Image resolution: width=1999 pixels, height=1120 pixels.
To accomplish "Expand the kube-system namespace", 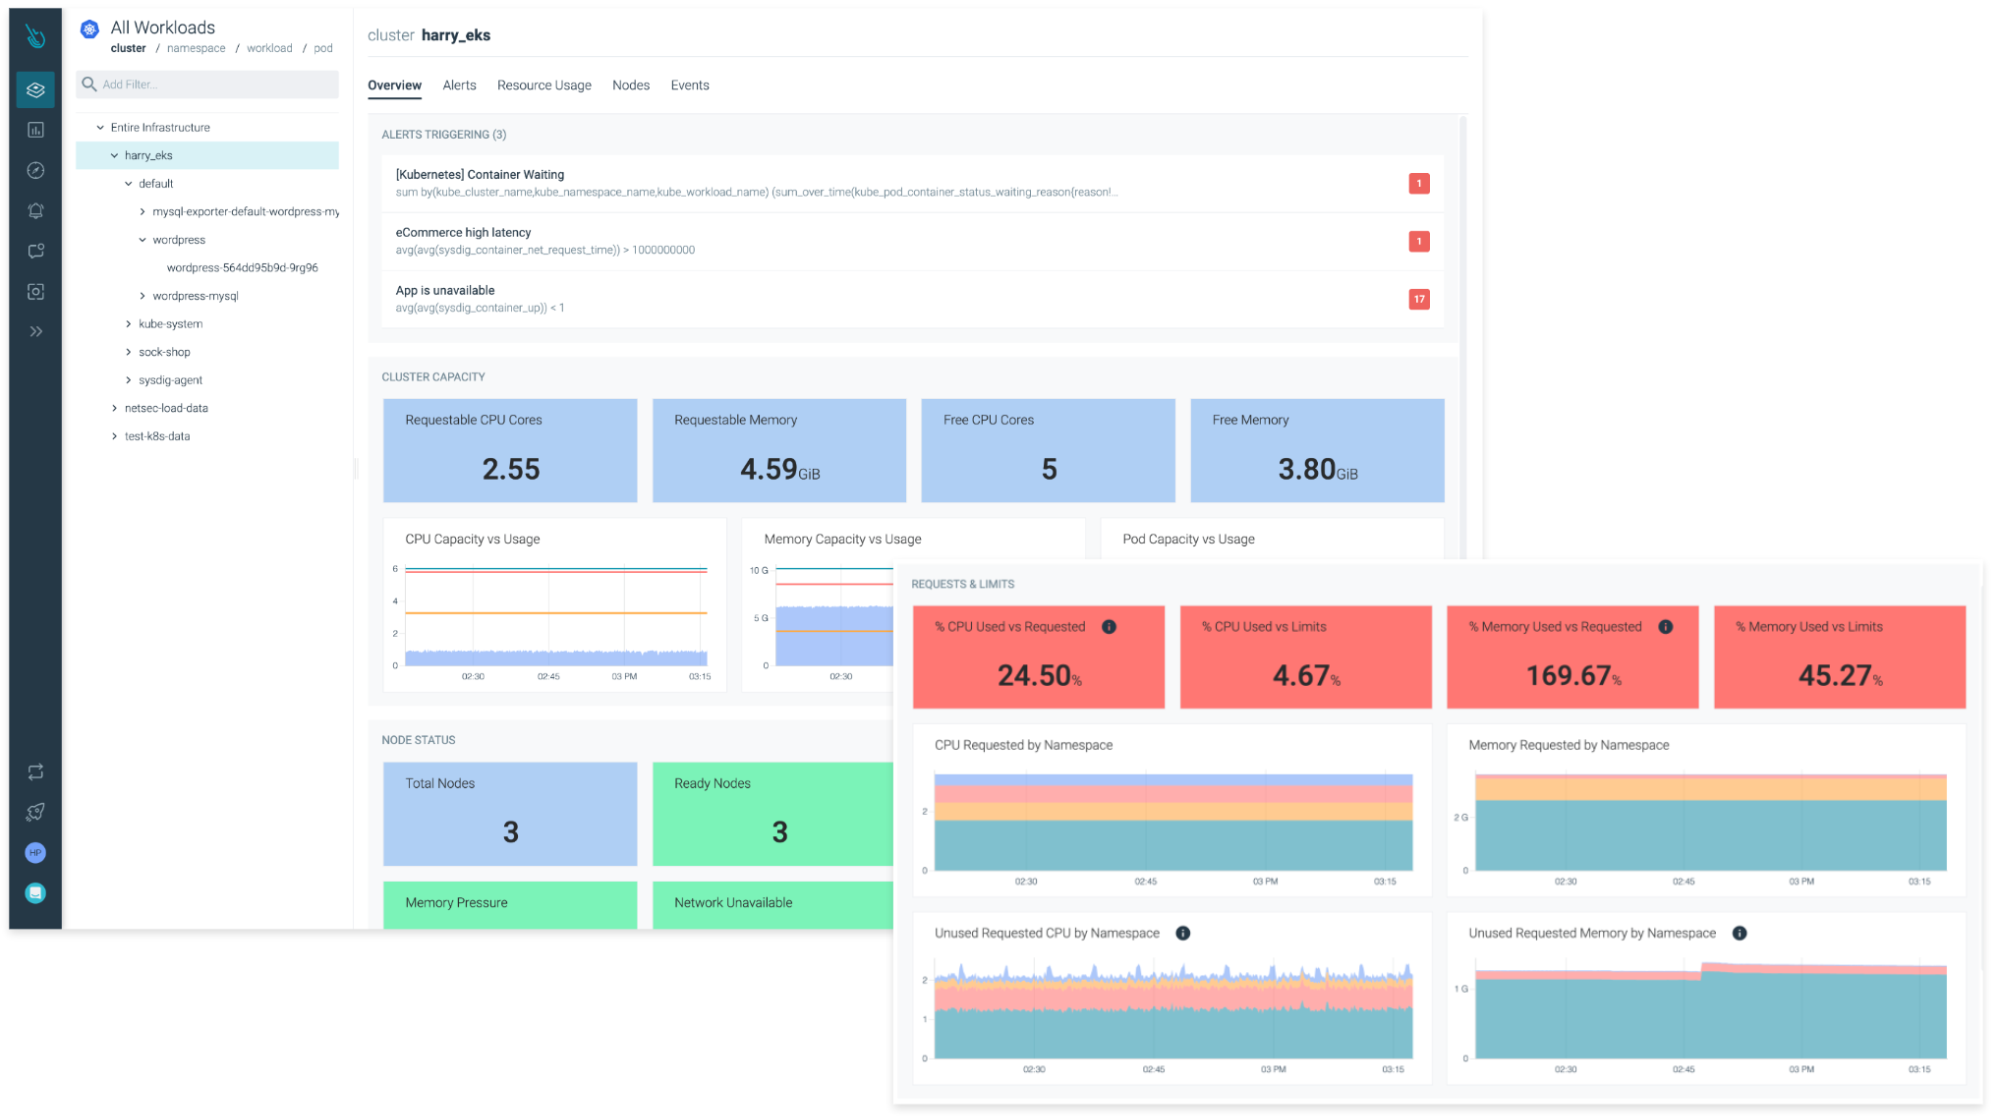I will [129, 324].
